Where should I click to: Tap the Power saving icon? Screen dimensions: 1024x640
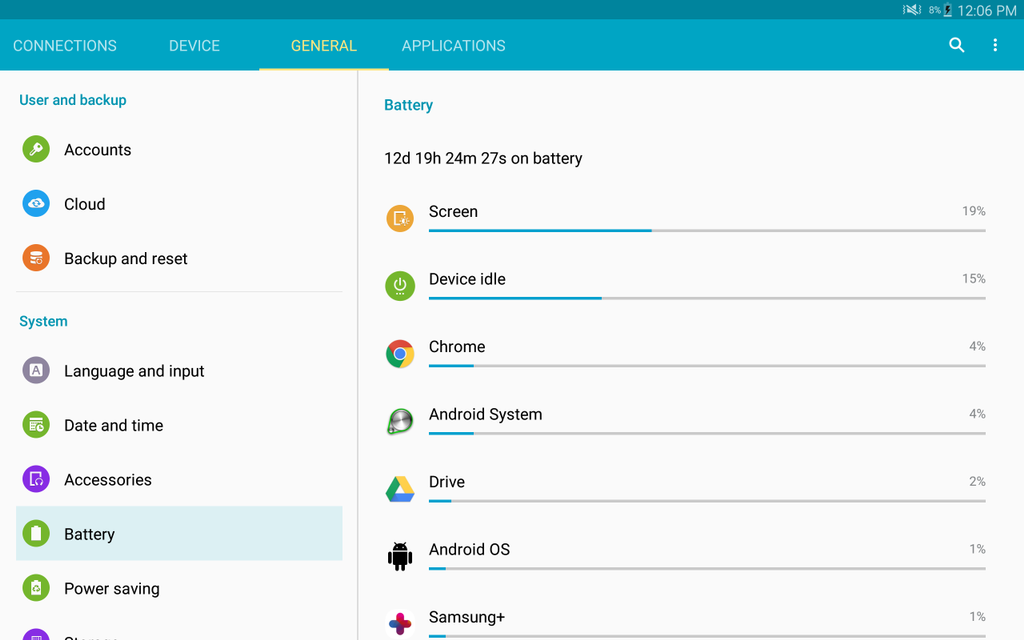pyautogui.click(x=36, y=588)
